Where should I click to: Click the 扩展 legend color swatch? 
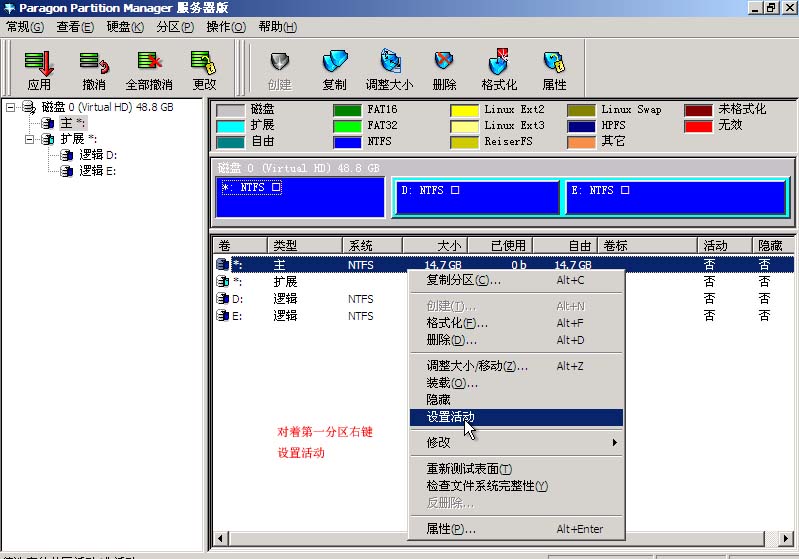coord(230,126)
